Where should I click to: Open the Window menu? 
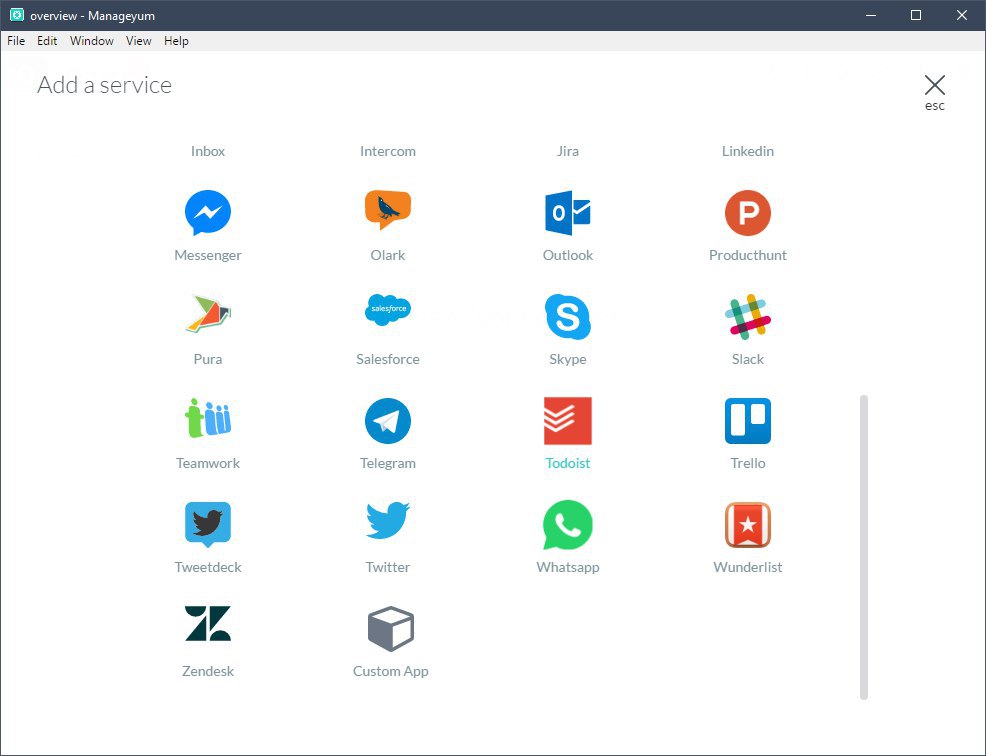point(92,41)
